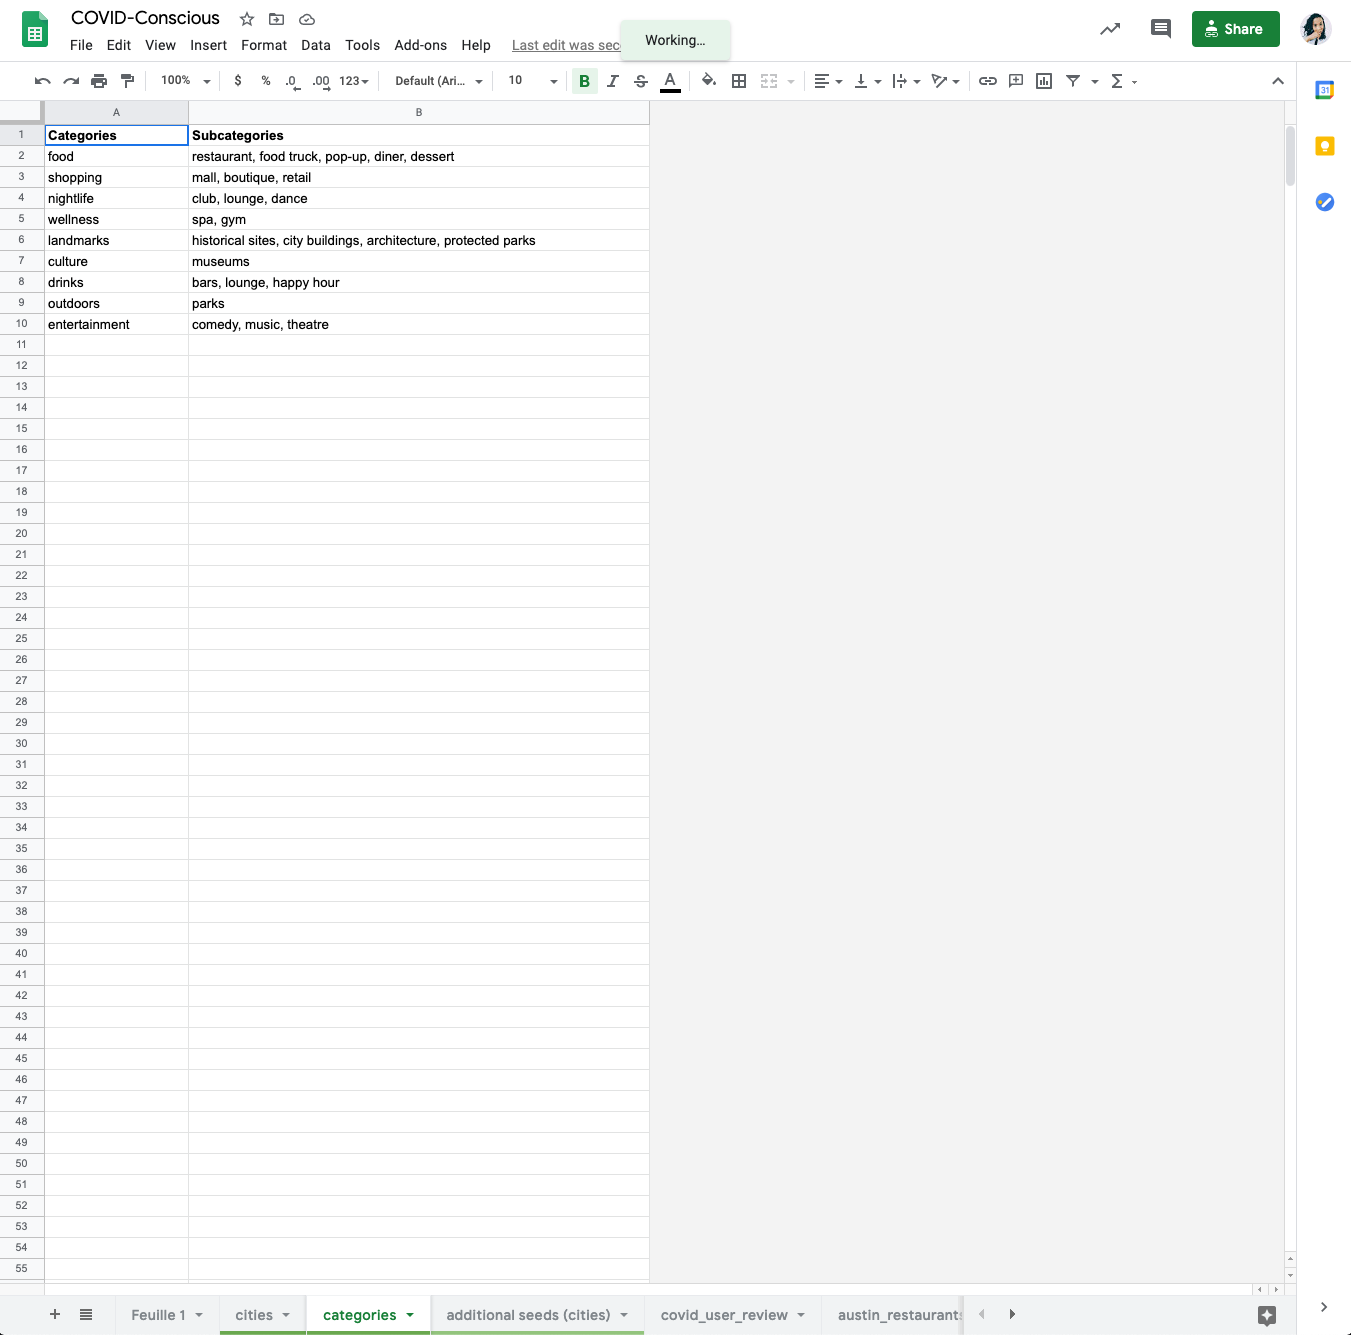Show the all sheets list
Screen dimensions: 1351x1335
click(86, 1314)
